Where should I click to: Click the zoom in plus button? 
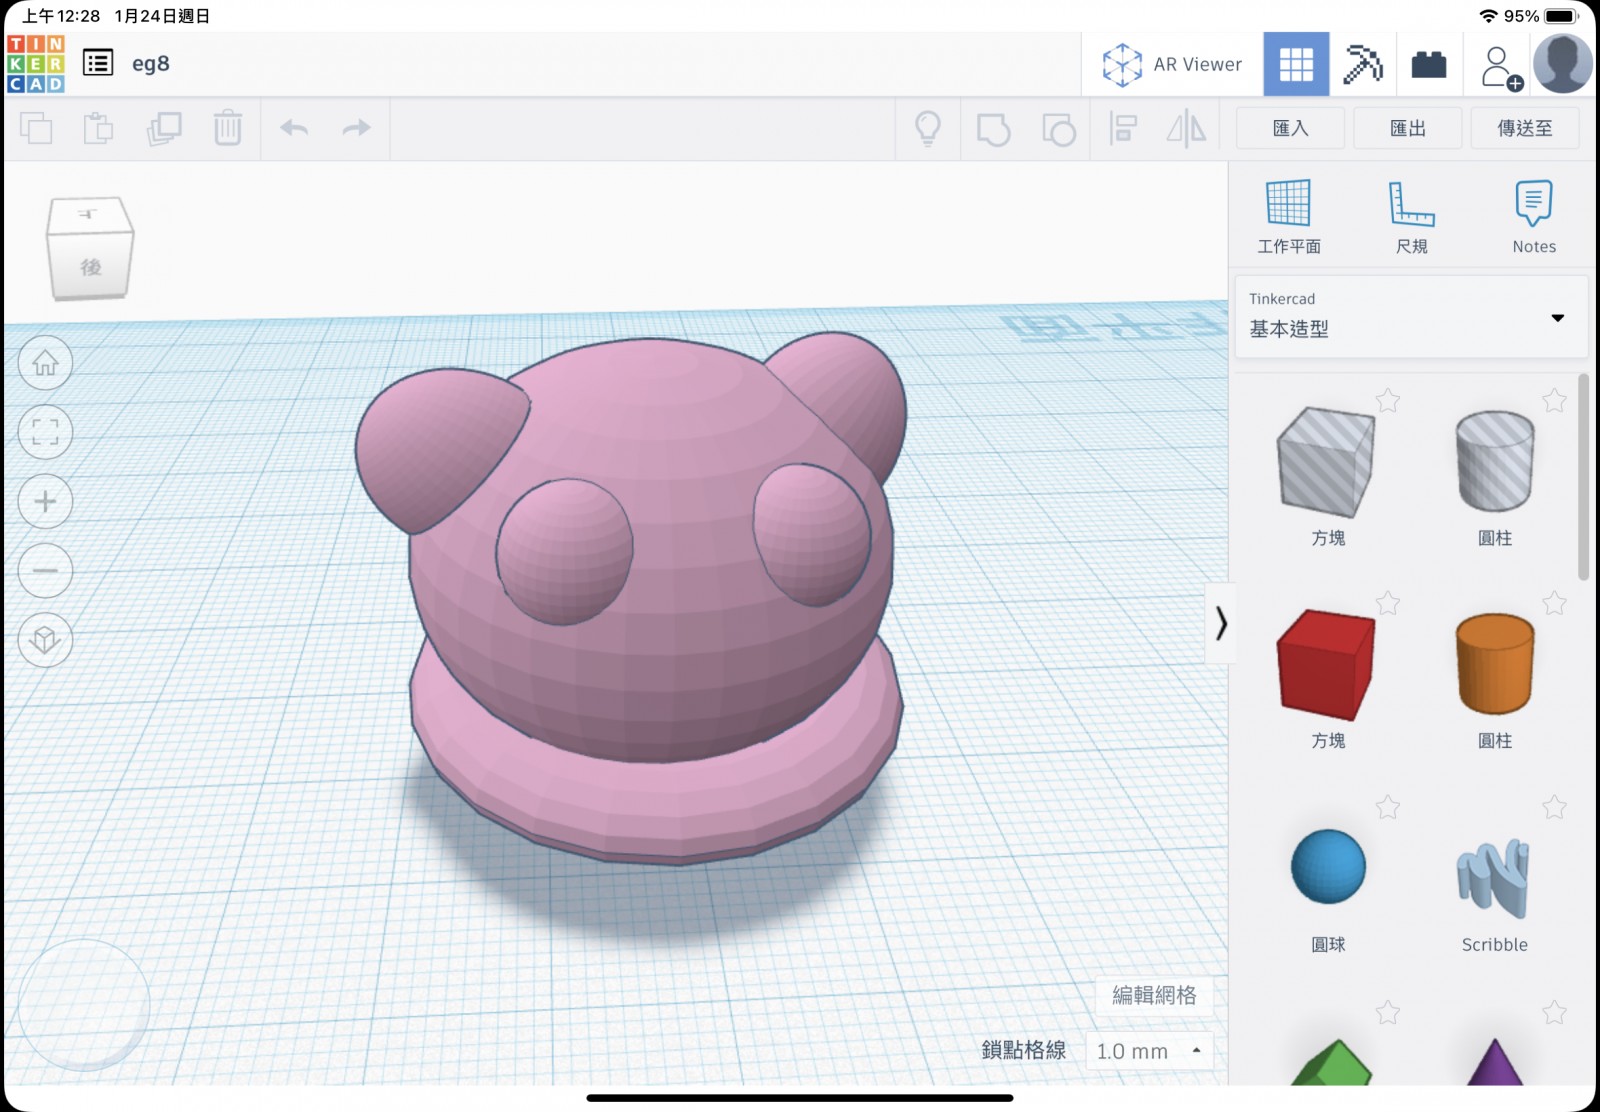click(45, 501)
